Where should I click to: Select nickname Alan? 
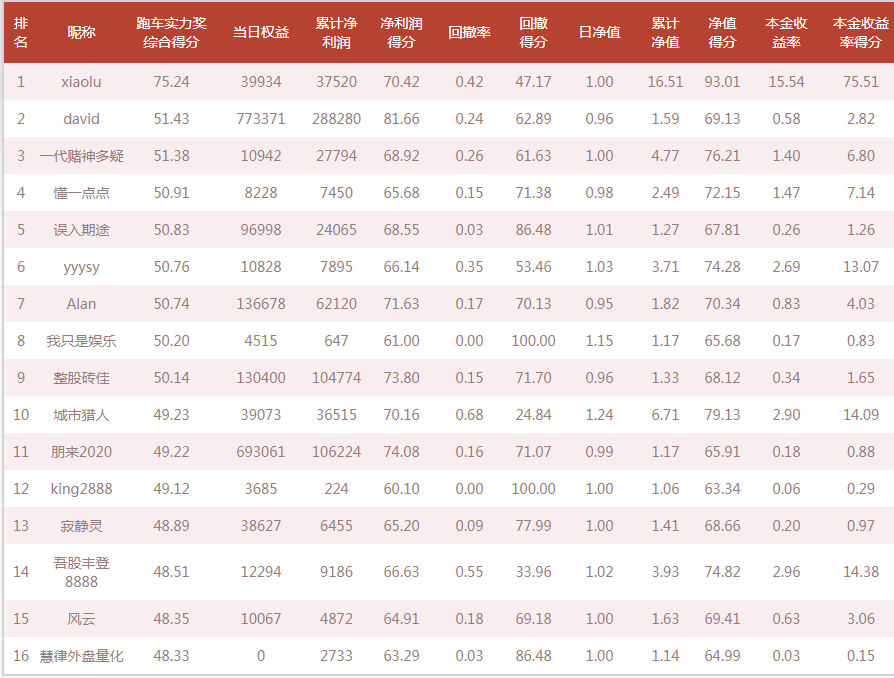coord(81,304)
